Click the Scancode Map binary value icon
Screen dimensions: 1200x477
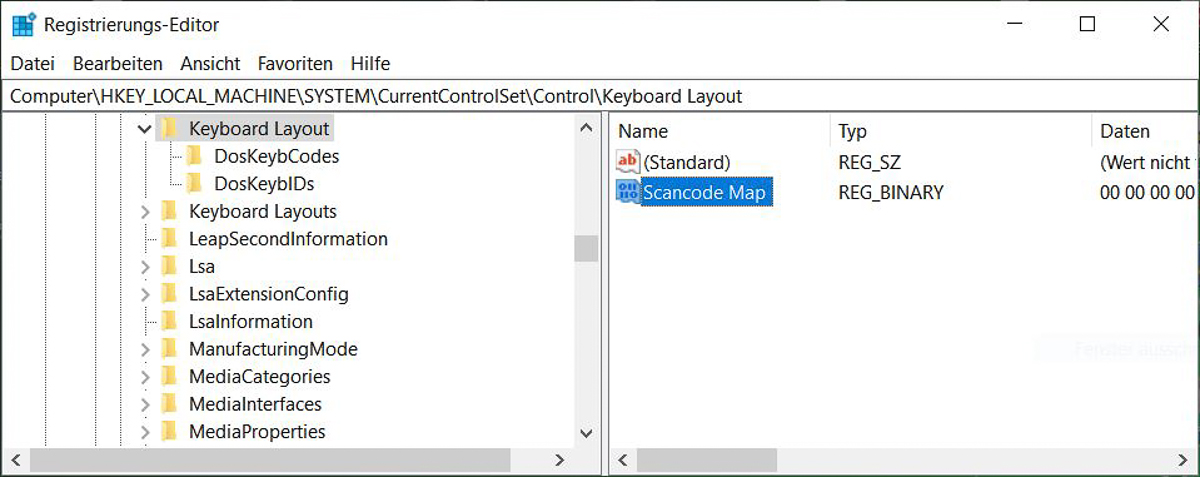628,192
